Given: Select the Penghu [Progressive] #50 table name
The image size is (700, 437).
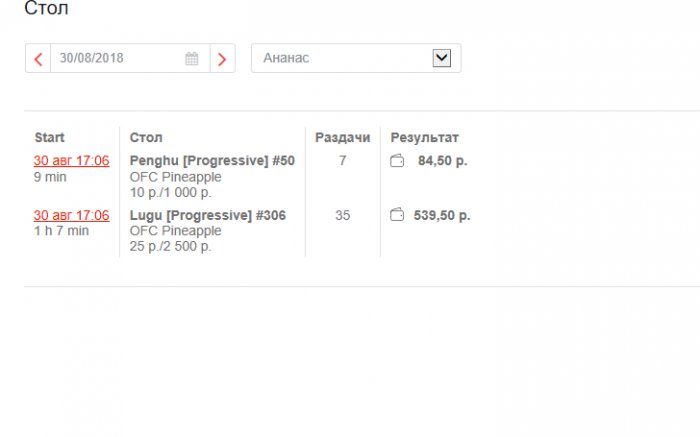Looking at the screenshot, I should pyautogui.click(x=212, y=161).
